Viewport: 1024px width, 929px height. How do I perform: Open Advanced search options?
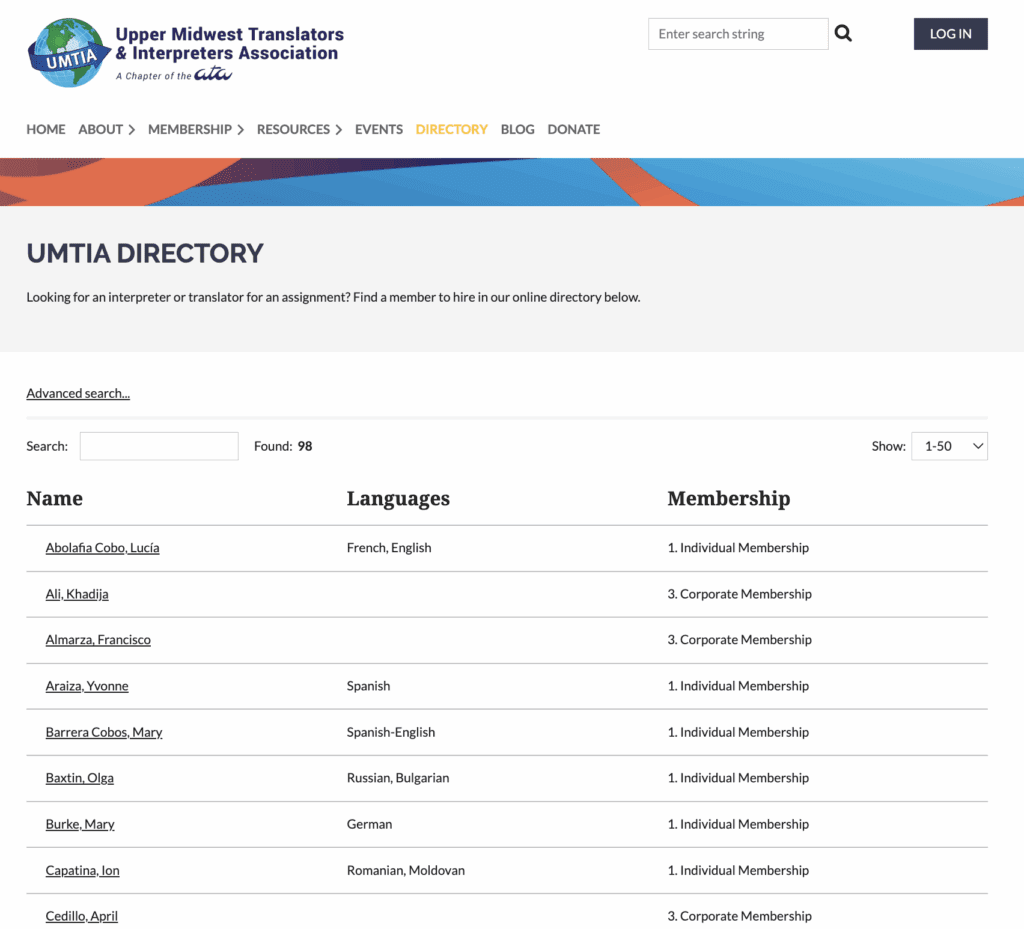(77, 393)
